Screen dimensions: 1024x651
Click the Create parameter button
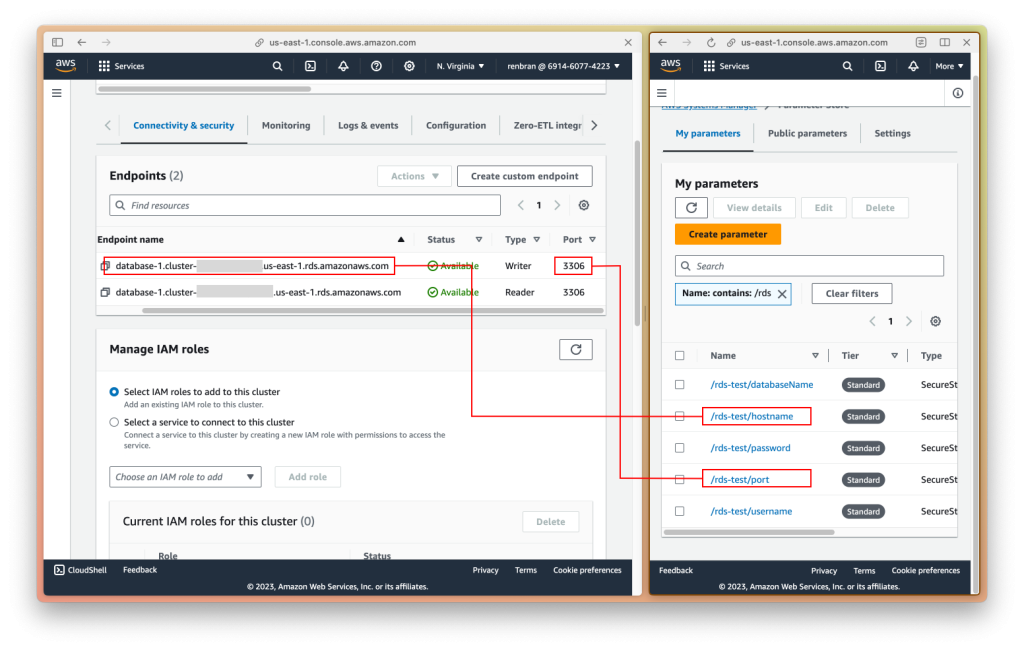point(727,234)
